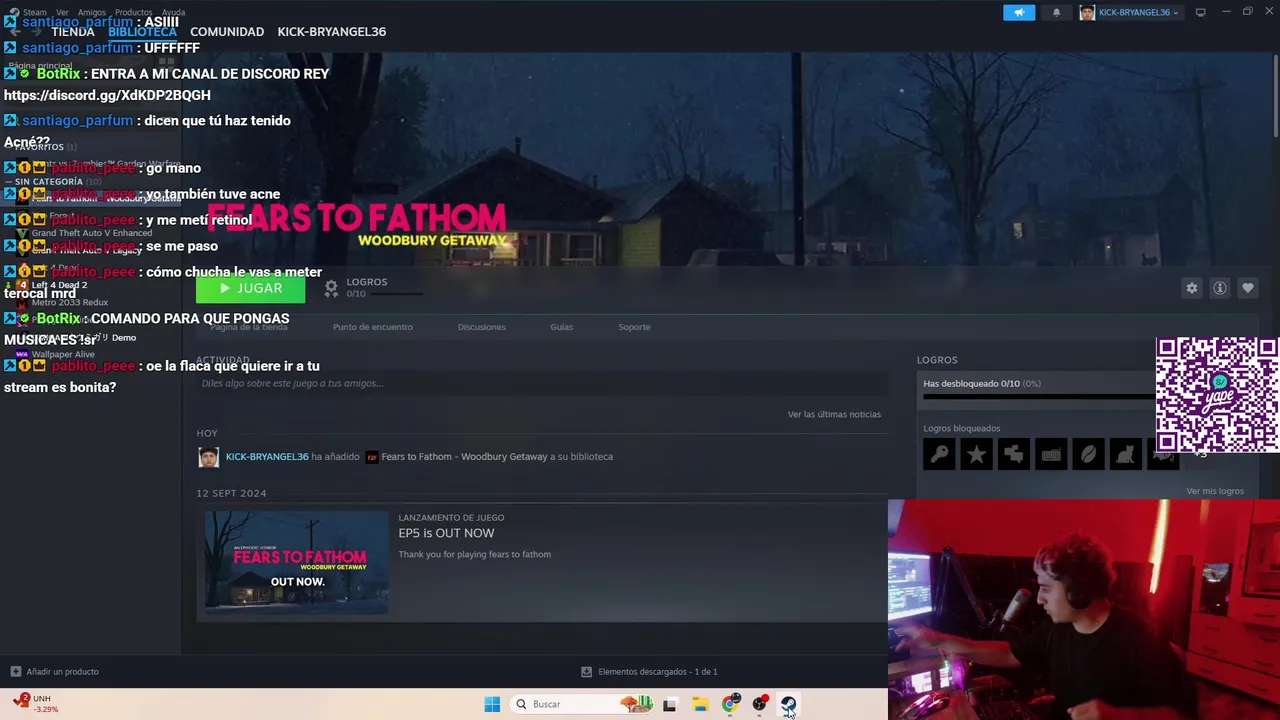
Task: Click the achievements progress bar 0/10
Action: click(1037, 397)
